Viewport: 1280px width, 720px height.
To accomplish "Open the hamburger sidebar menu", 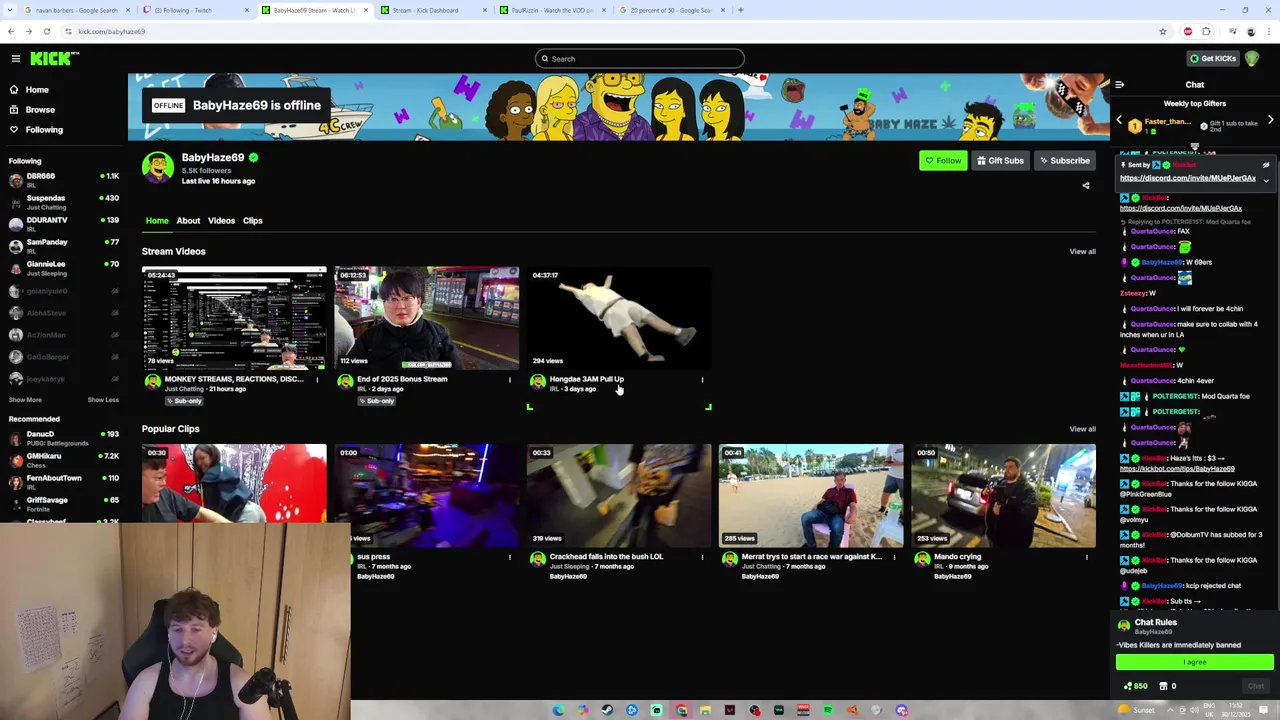I will (15, 59).
